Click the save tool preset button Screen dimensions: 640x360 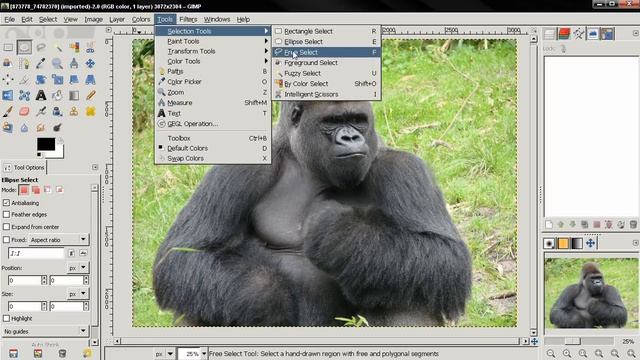pos(13,353)
